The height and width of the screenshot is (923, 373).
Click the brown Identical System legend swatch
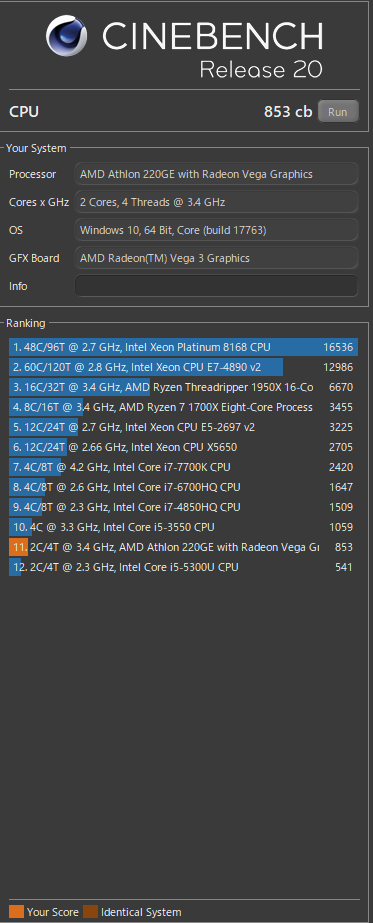pyautogui.click(x=91, y=912)
